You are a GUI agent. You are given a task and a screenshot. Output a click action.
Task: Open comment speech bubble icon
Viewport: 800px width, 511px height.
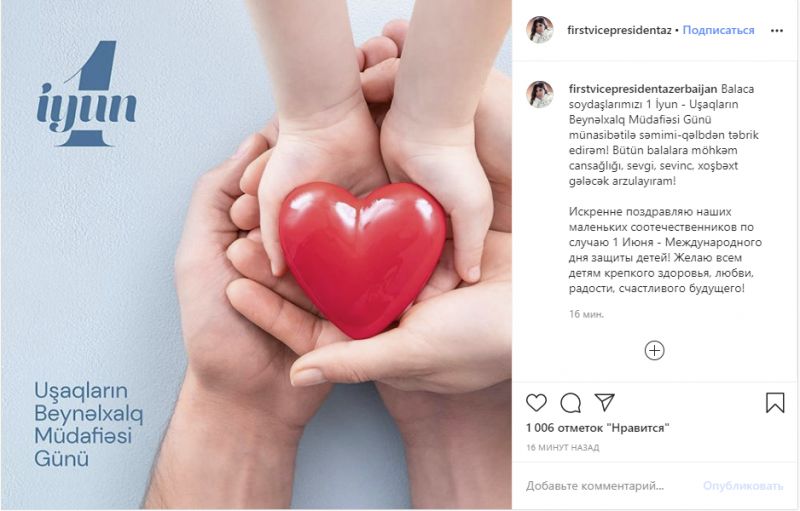[570, 403]
